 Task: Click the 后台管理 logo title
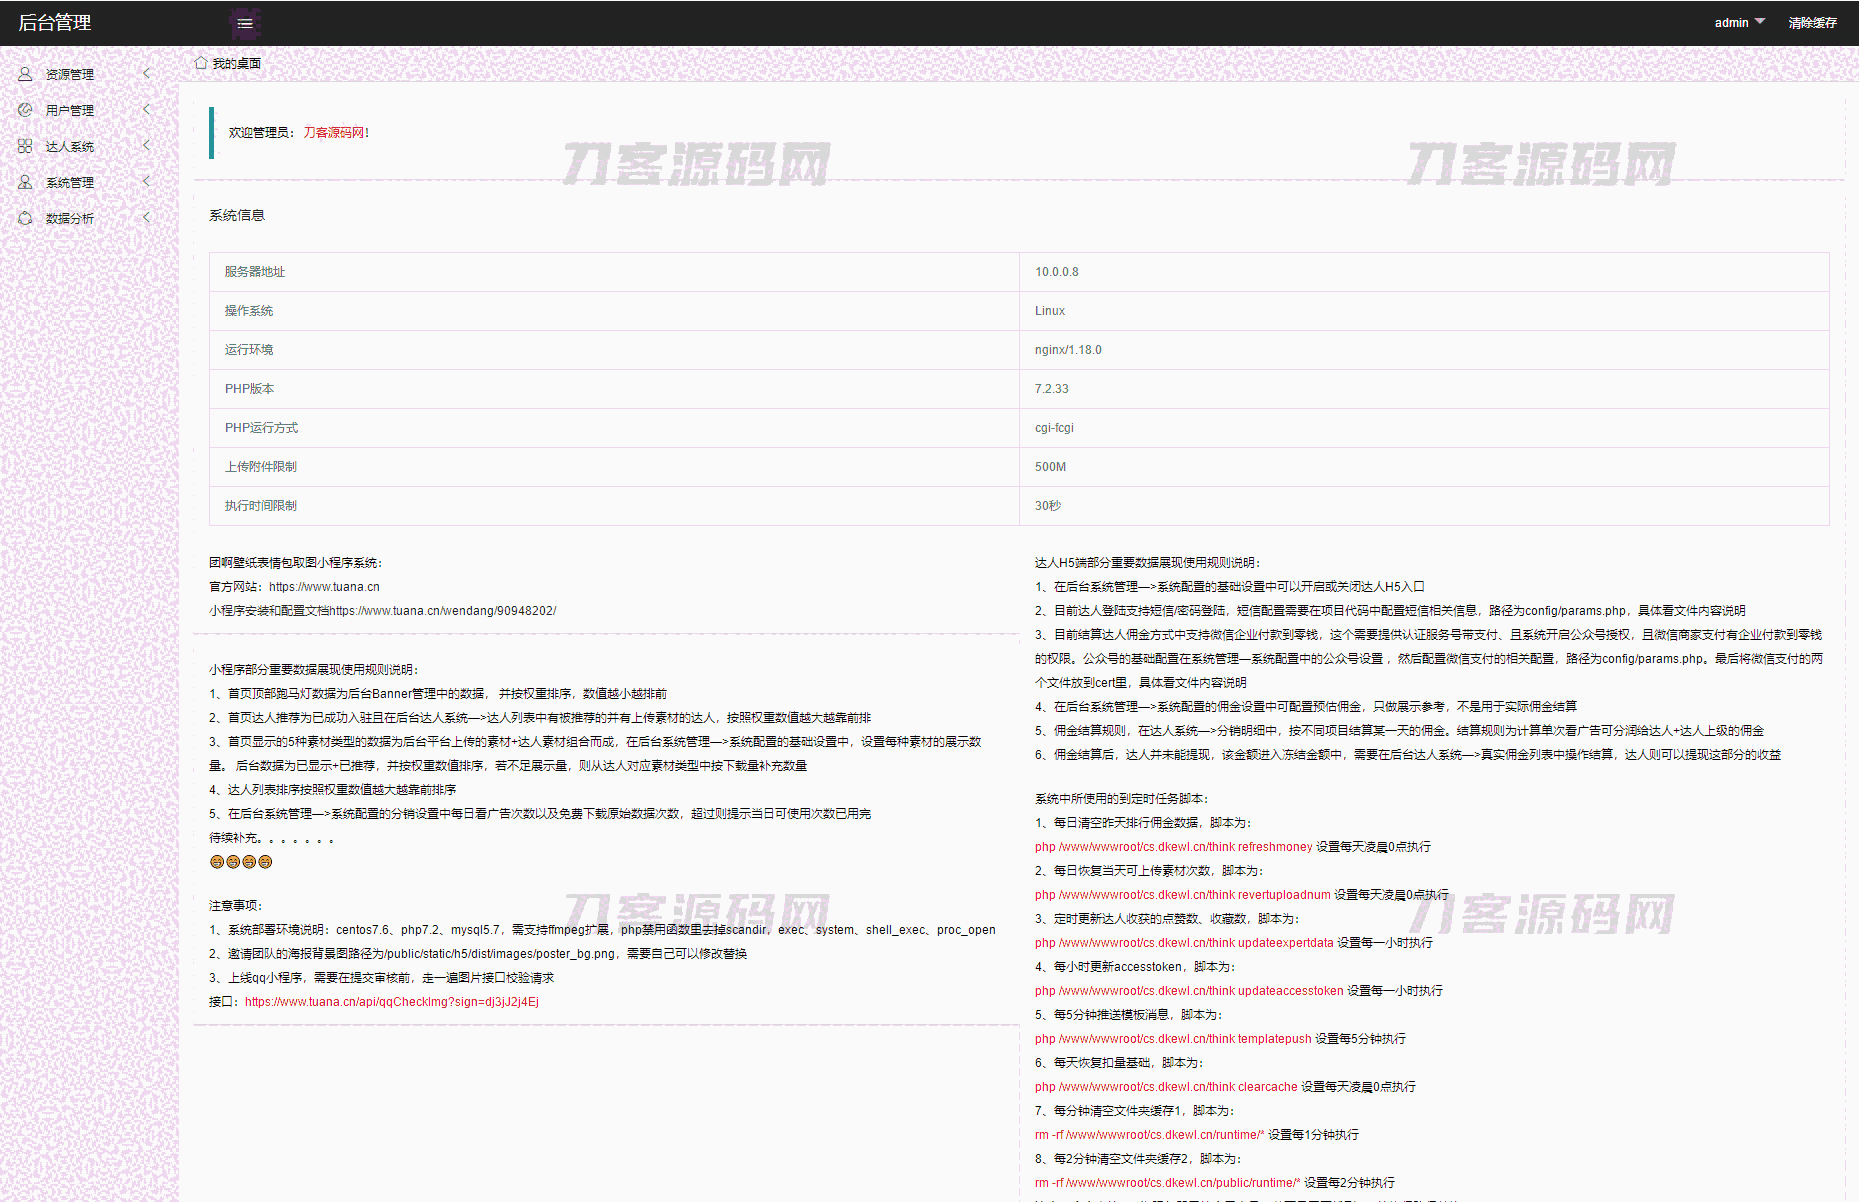(x=55, y=23)
